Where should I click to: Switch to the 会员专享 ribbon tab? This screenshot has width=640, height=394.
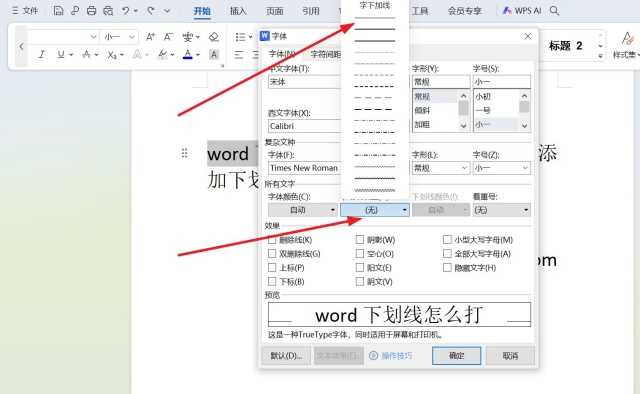464,11
